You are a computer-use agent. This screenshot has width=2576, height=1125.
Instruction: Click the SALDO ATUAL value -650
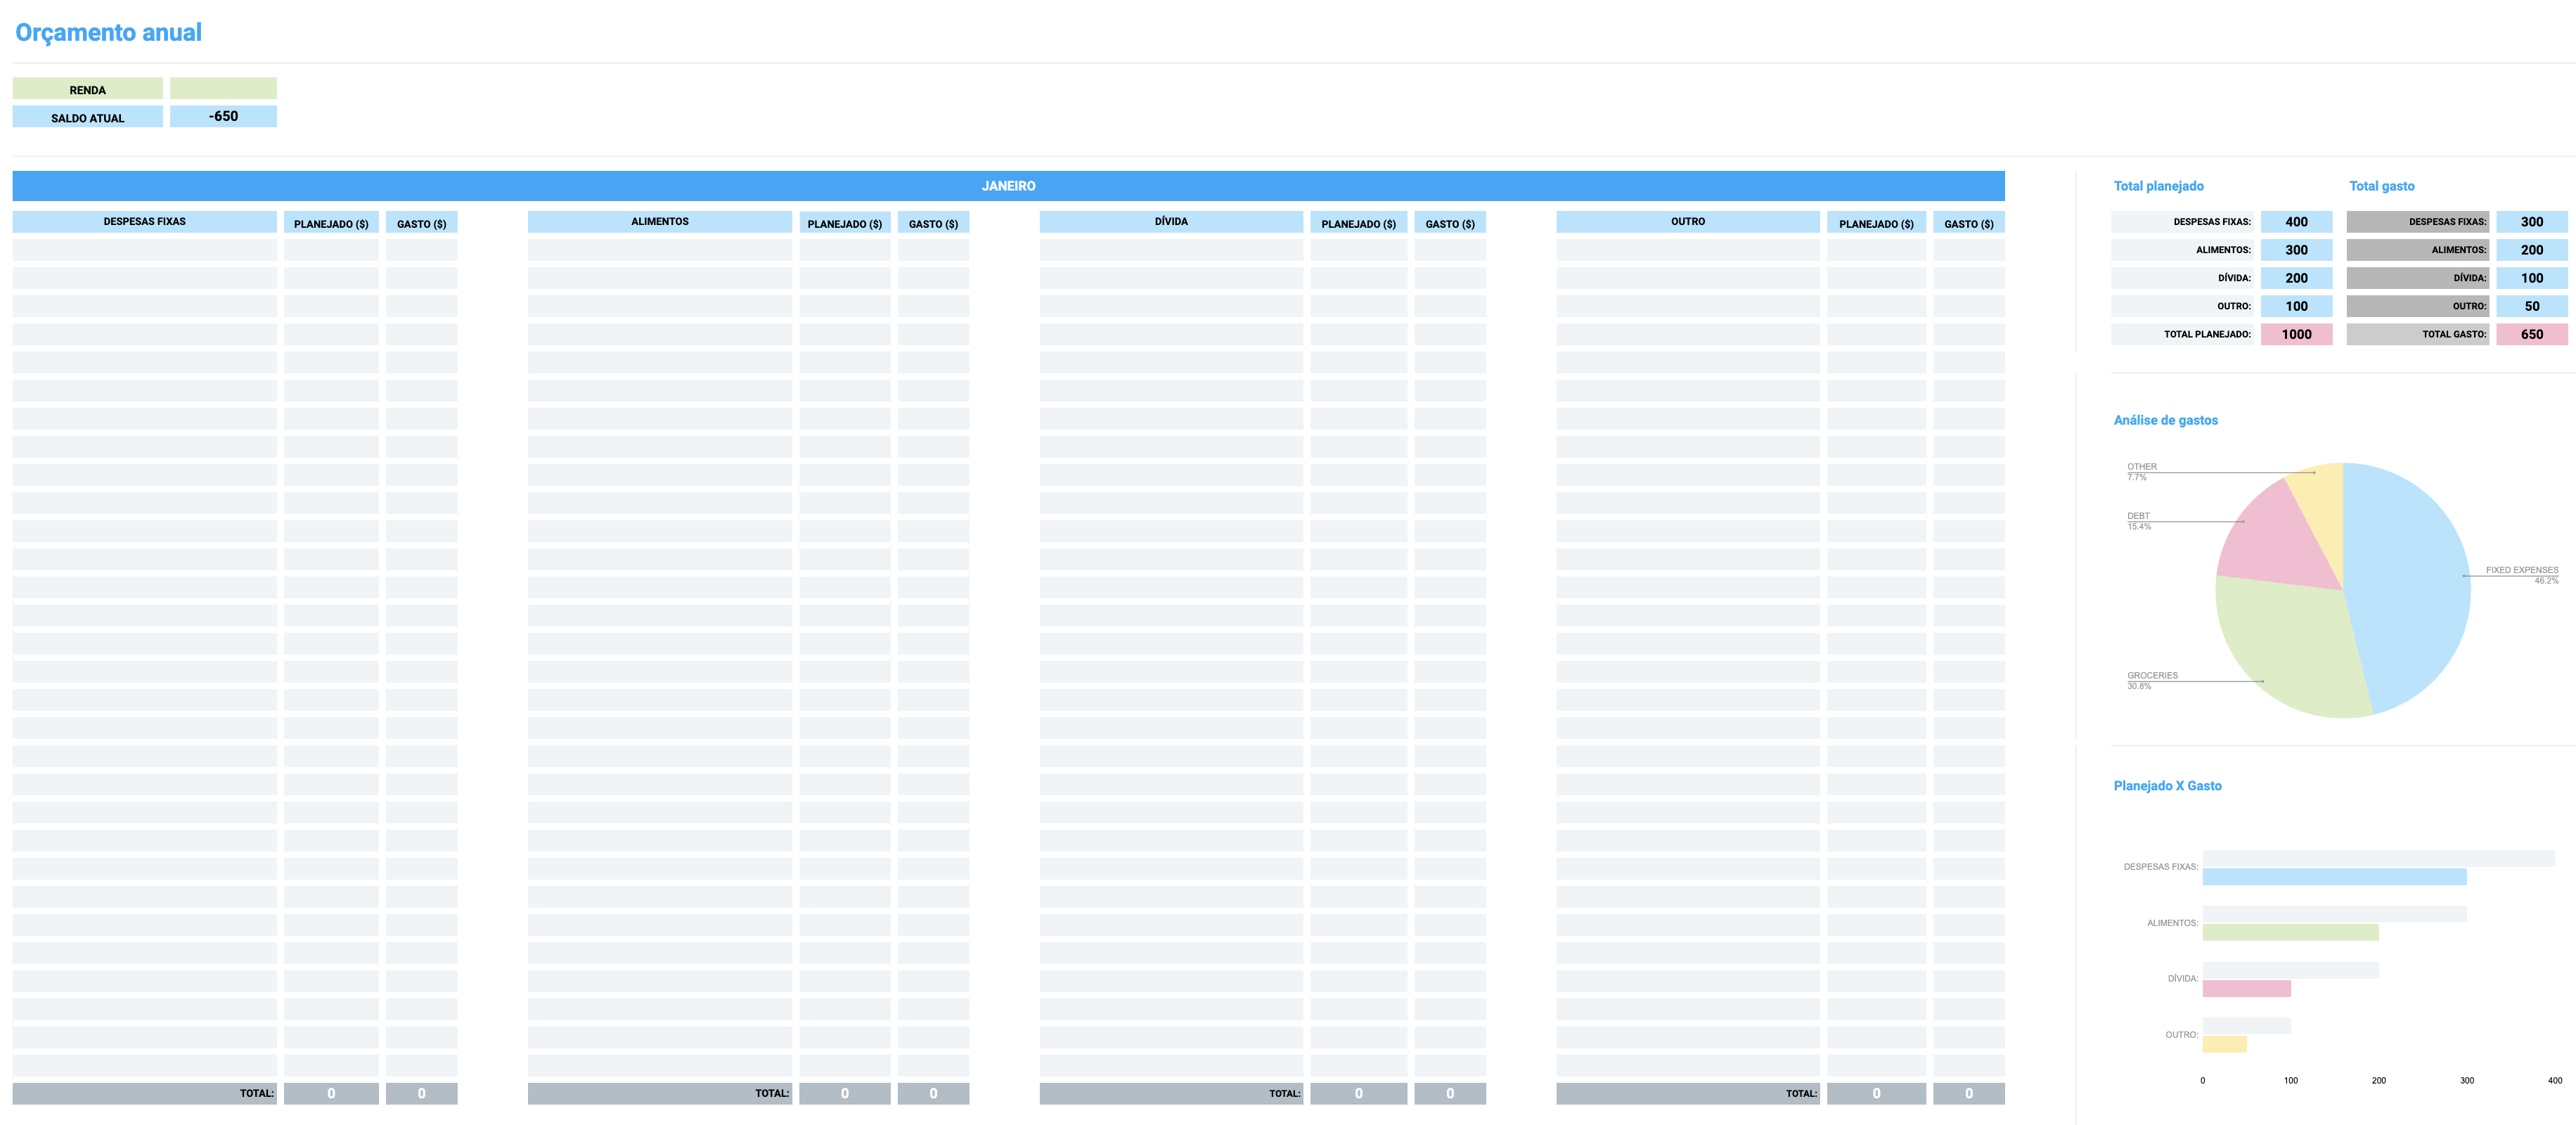tap(223, 117)
